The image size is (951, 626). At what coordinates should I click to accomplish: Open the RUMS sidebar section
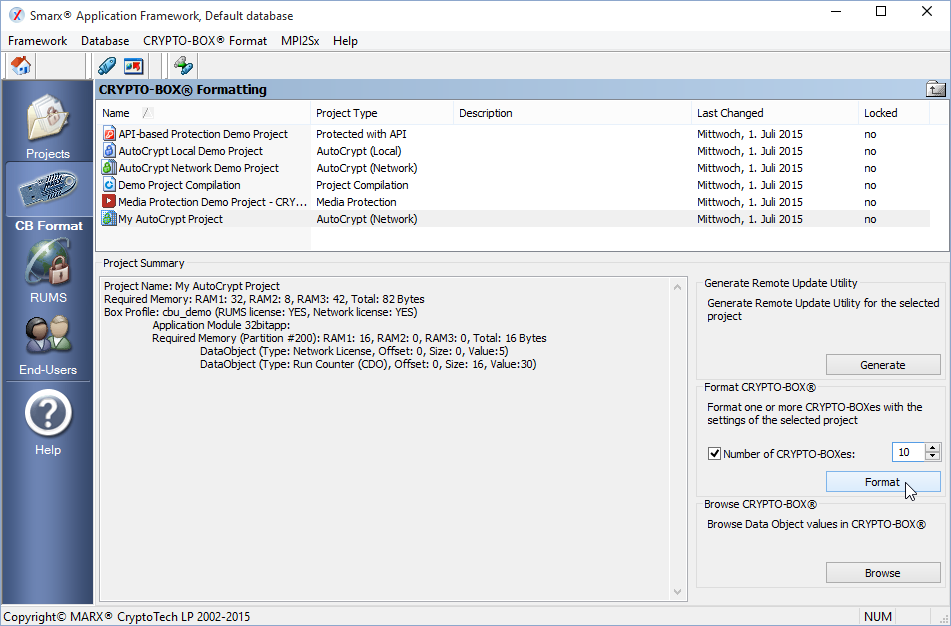(48, 270)
